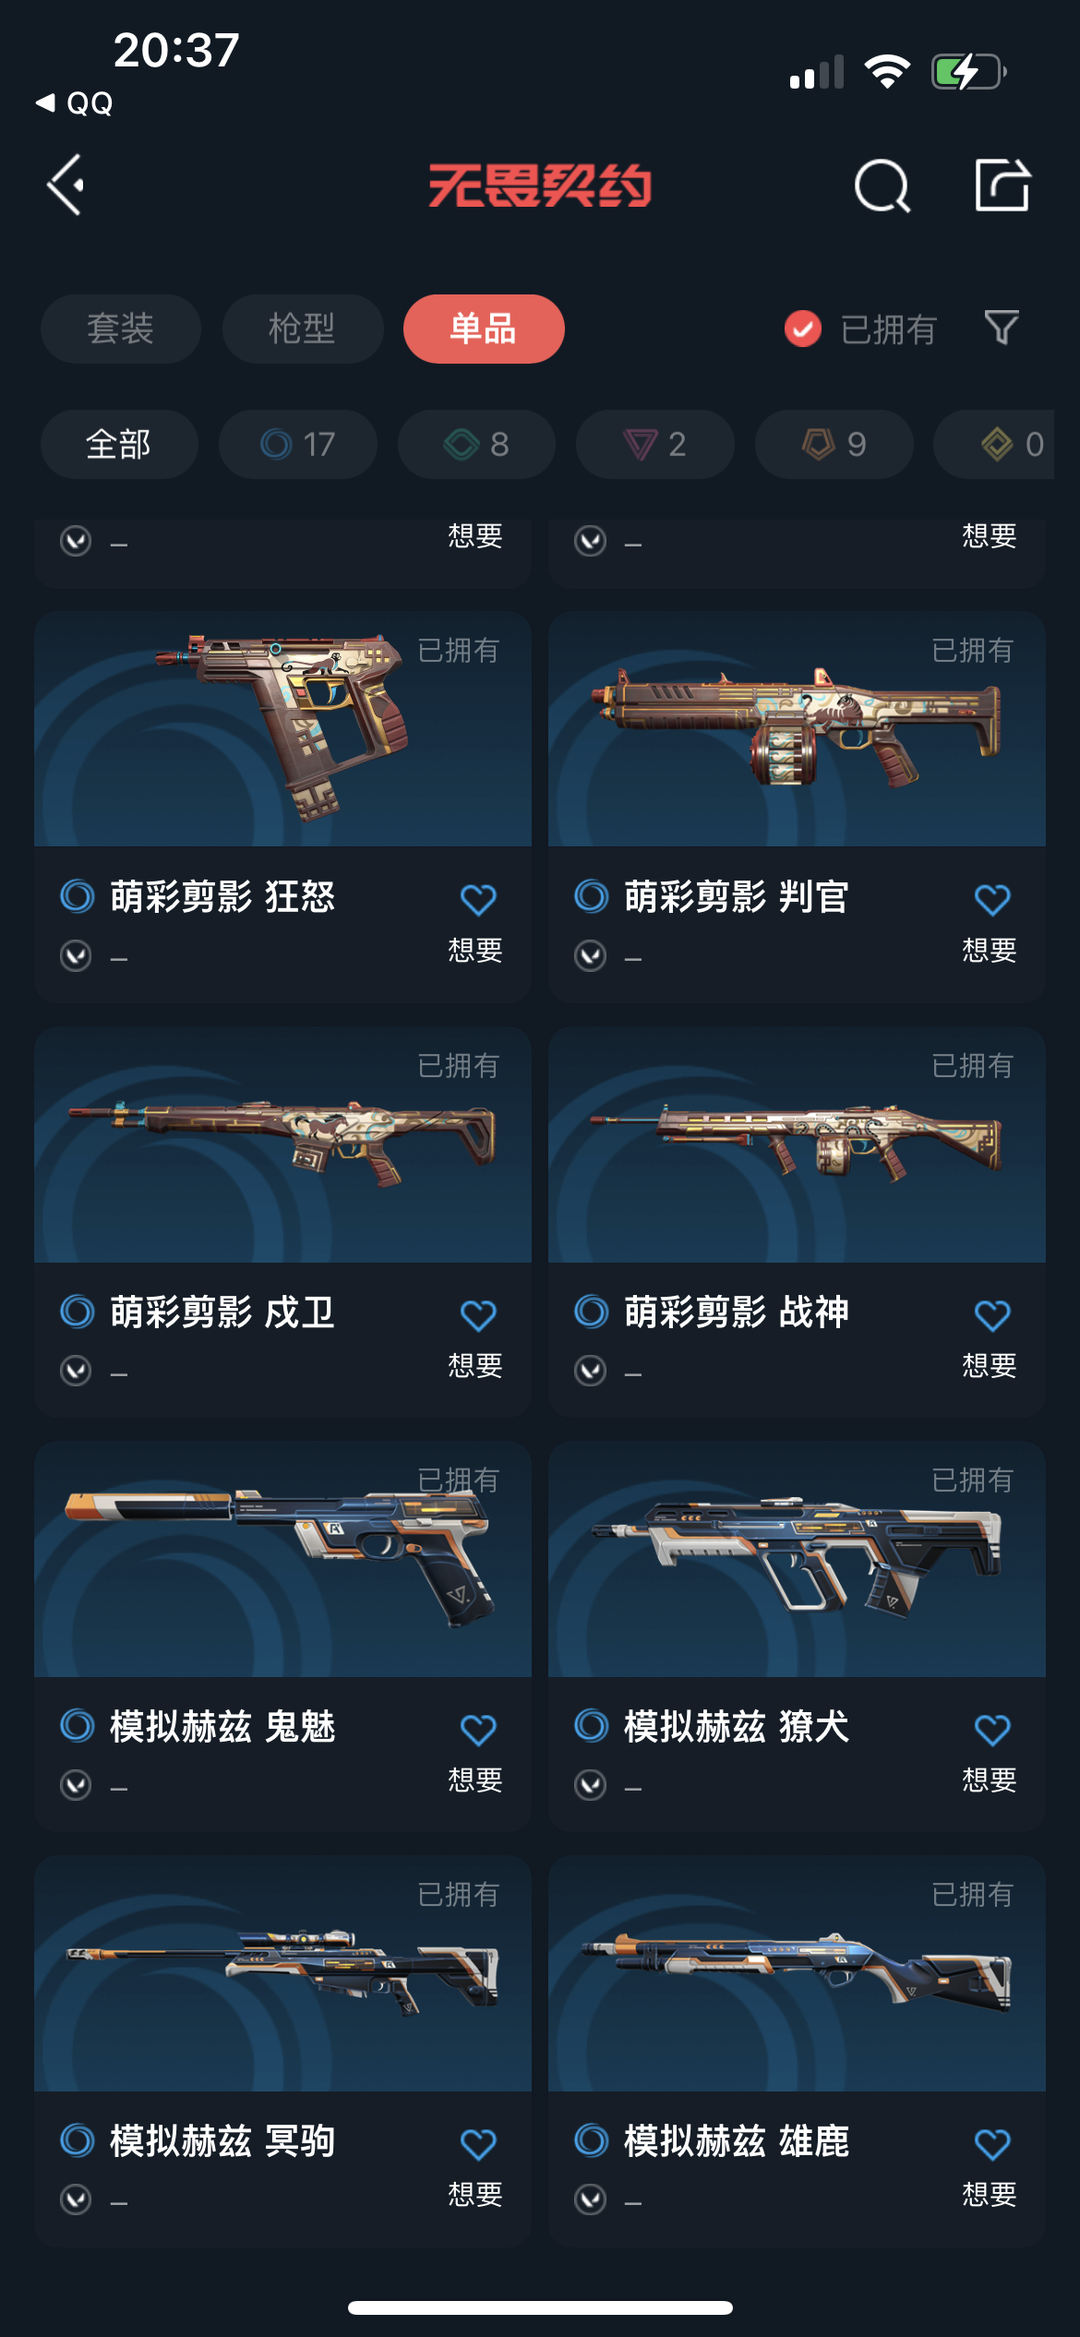Switch to the 枪型 tab

[x=302, y=329]
